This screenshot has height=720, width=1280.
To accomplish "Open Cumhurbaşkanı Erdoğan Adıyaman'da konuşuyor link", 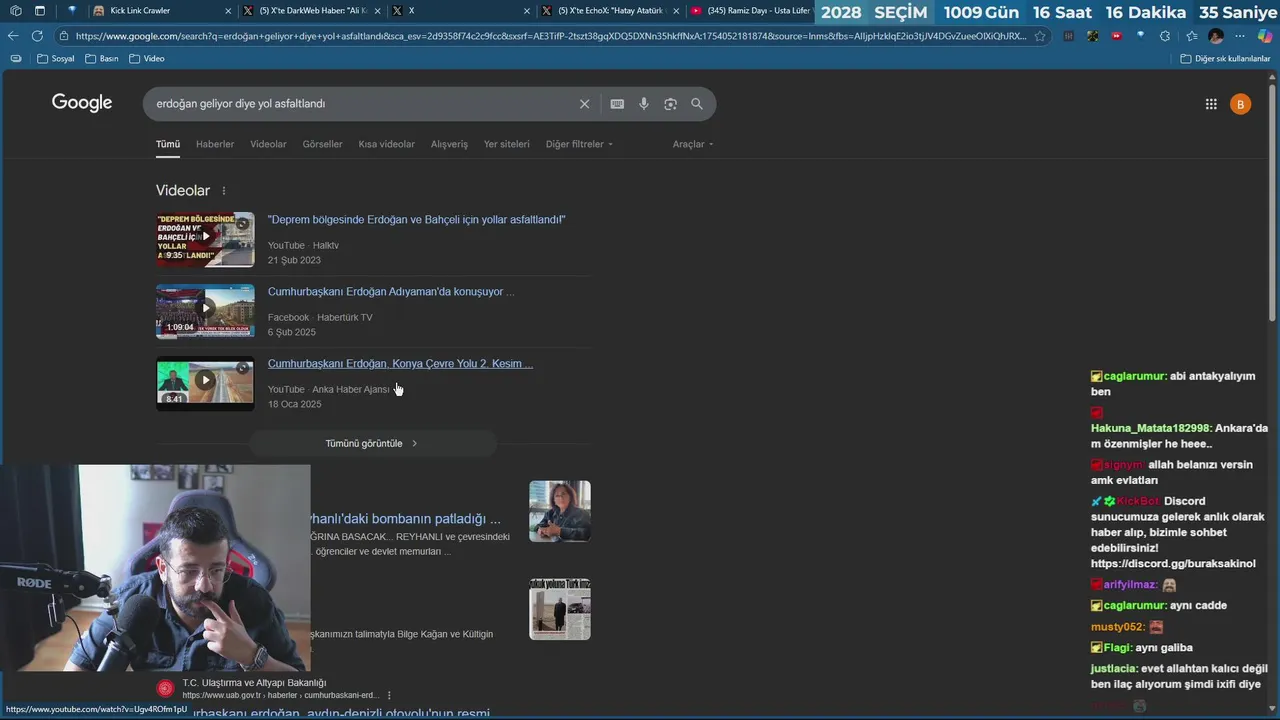I will (x=391, y=292).
